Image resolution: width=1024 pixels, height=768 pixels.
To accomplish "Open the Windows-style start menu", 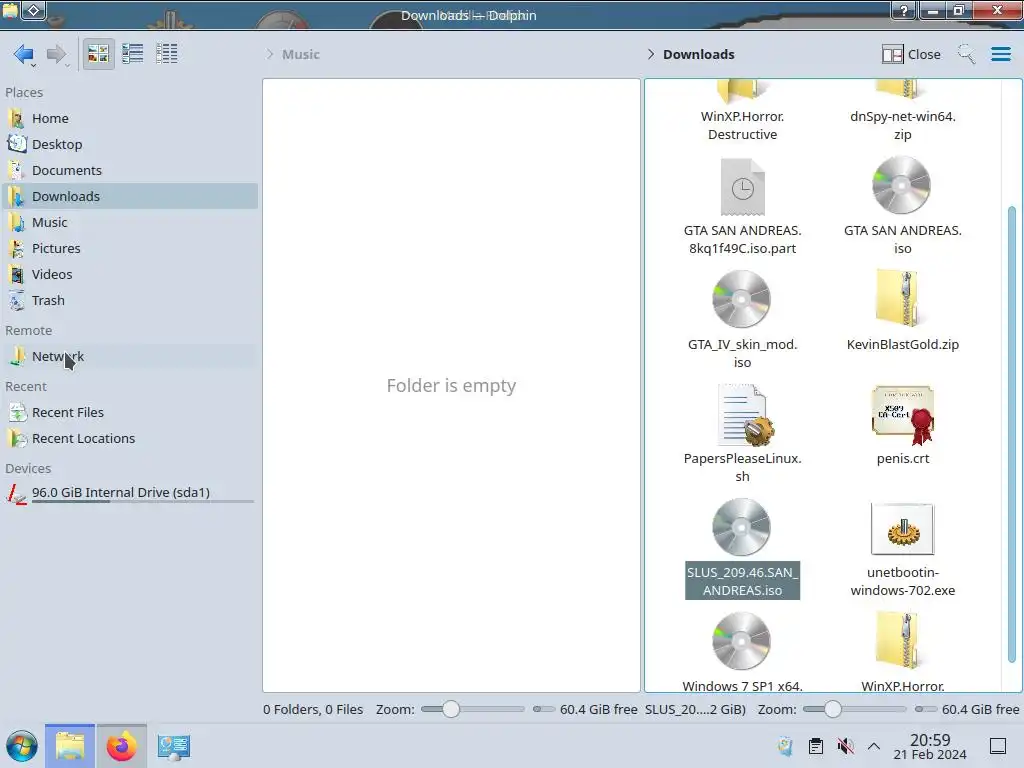I will 22,746.
